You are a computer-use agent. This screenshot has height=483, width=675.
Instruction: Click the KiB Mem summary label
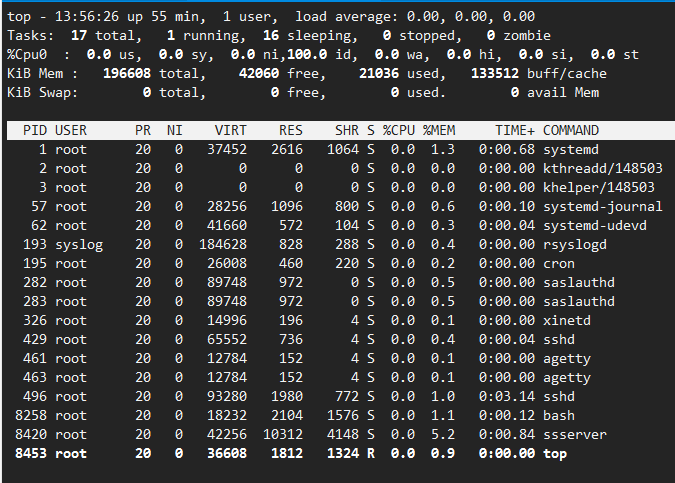click(39, 73)
